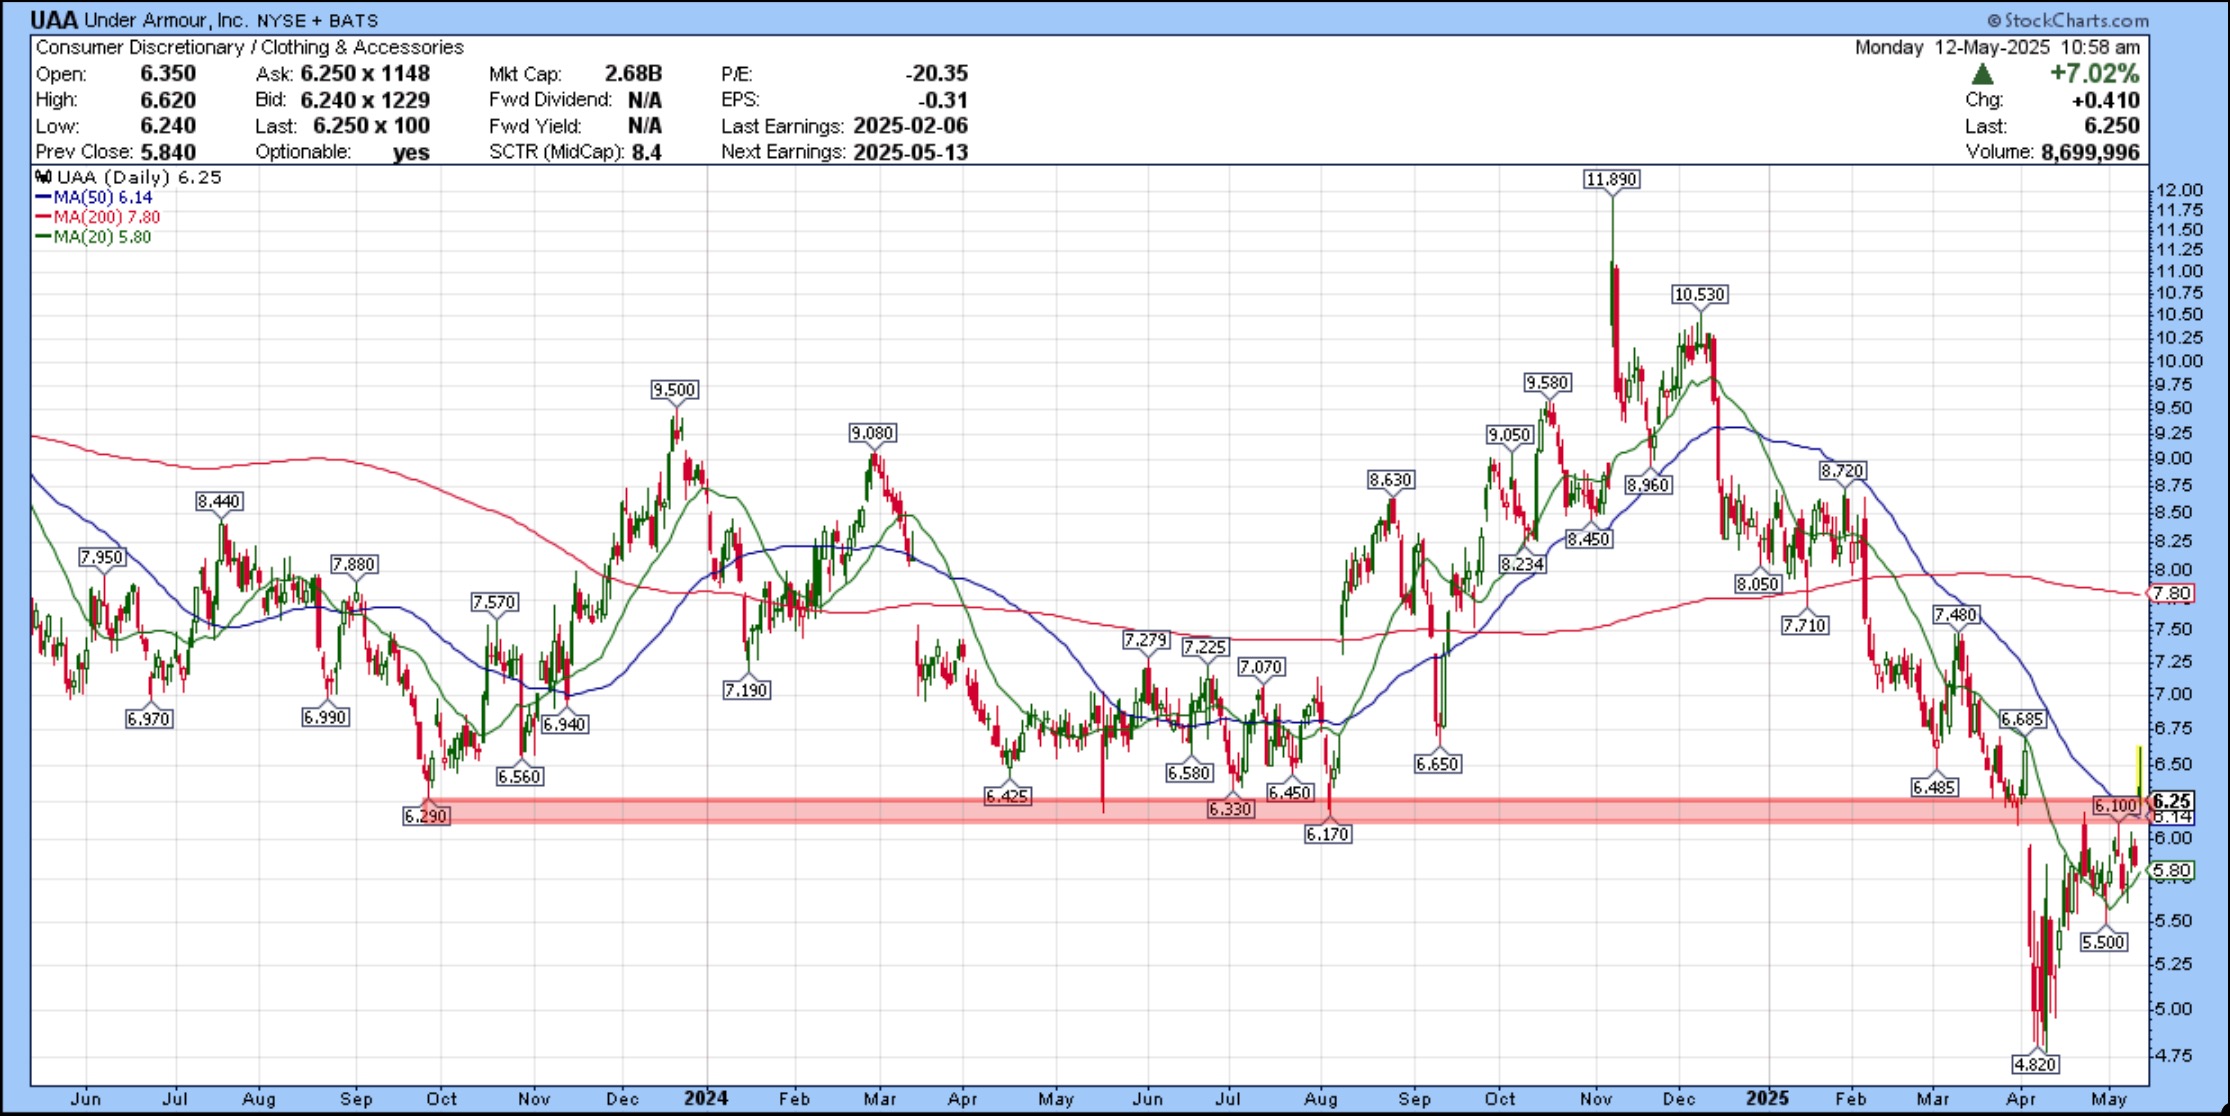This screenshot has width=2230, height=1116.
Task: Select the MA(200) 7.80 legend entry
Action: pyautogui.click(x=97, y=217)
